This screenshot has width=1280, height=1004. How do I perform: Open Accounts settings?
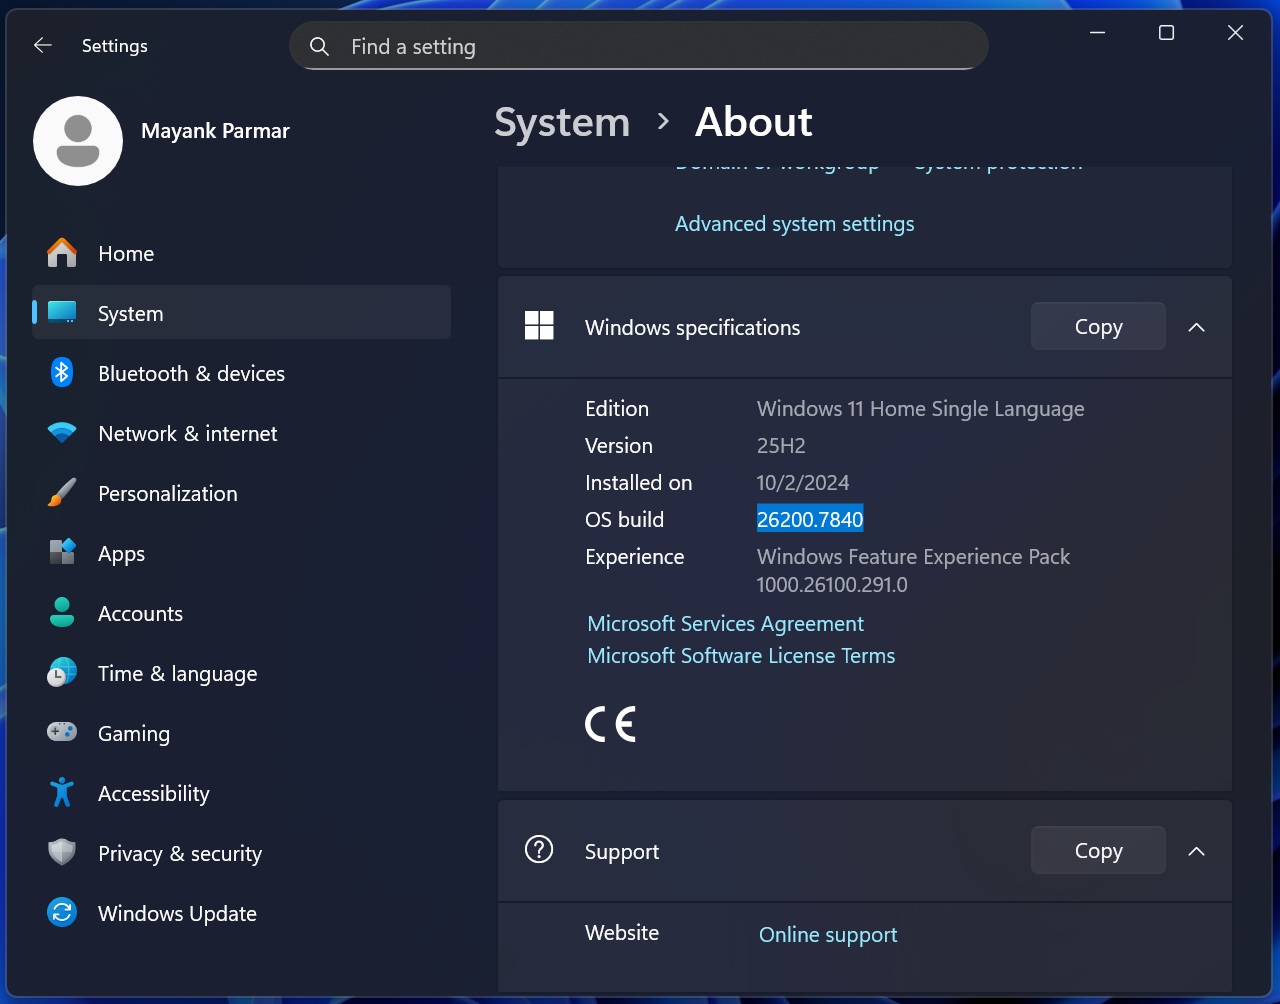[x=140, y=613]
